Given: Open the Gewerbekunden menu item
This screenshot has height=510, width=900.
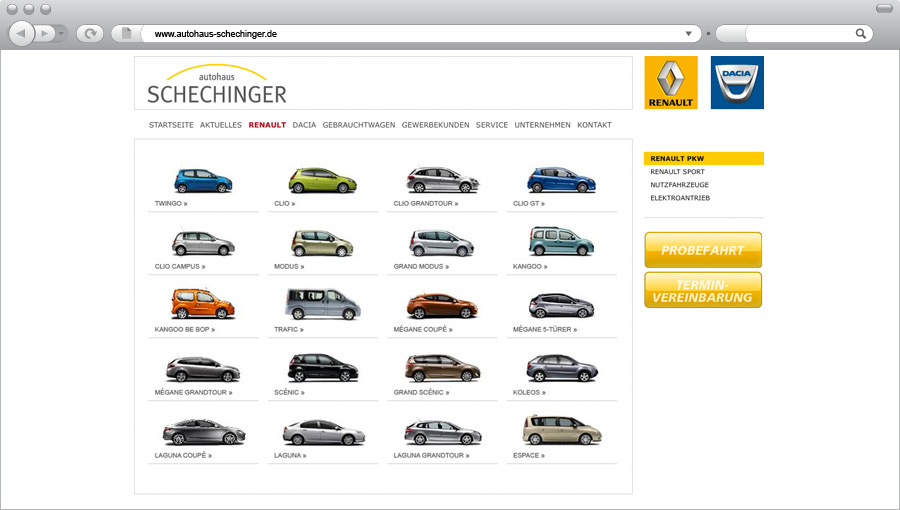Looking at the screenshot, I should tap(436, 124).
